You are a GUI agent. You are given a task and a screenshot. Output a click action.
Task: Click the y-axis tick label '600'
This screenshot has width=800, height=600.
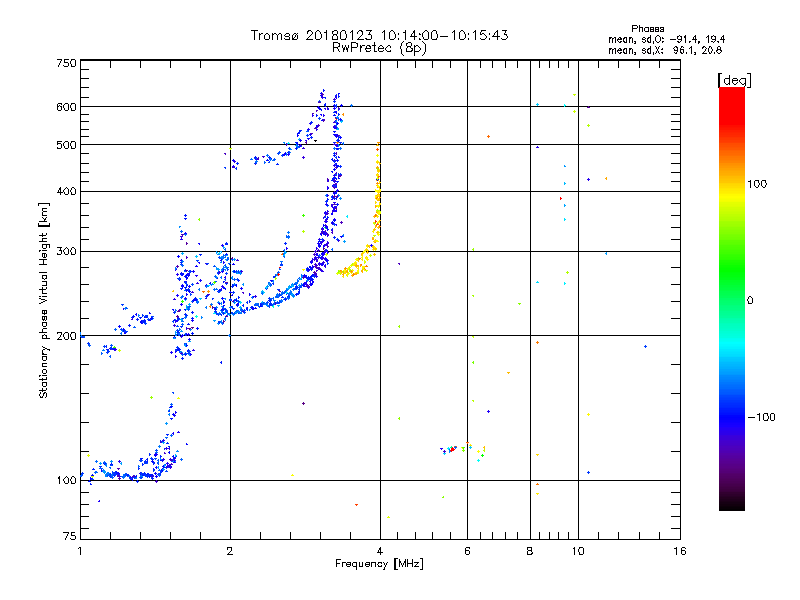(66, 107)
